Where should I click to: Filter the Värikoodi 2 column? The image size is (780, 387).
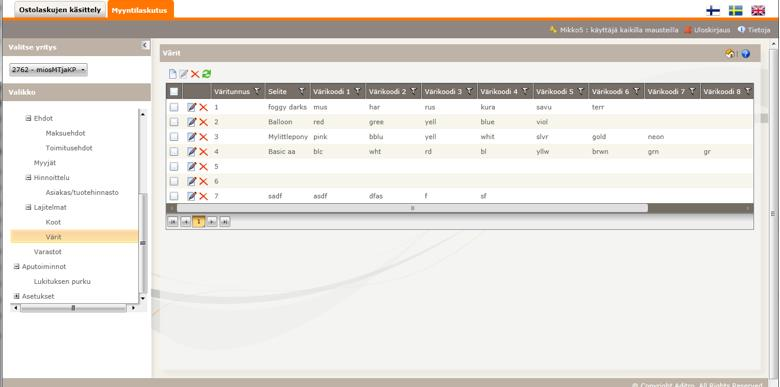pyautogui.click(x=413, y=92)
